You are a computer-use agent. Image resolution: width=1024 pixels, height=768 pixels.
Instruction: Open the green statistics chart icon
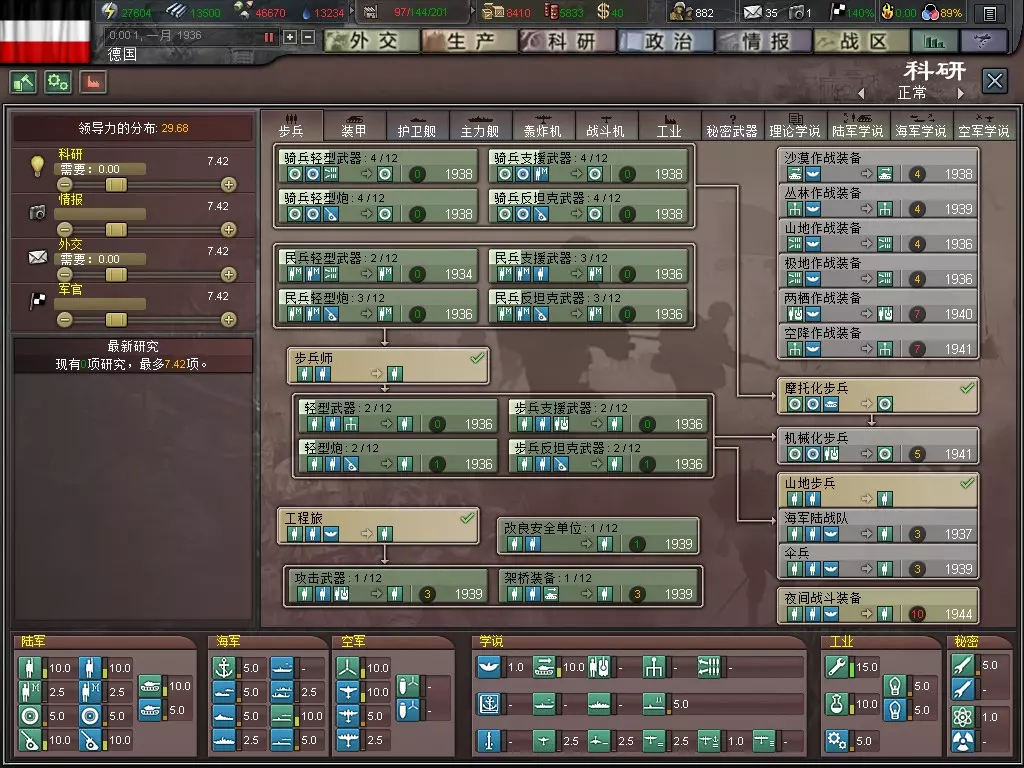pyautogui.click(x=935, y=41)
